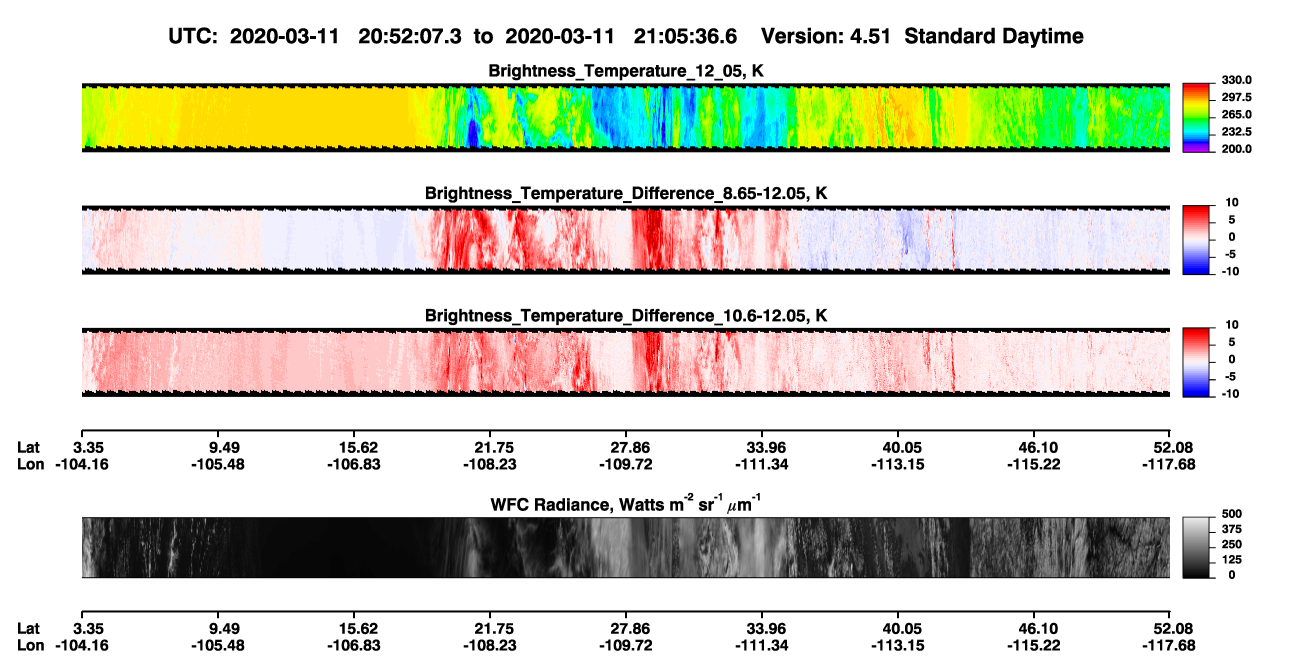Click latitude 27.86 on the axis above WFC Radiance
Screen dimensions: 1300x667
(x=626, y=447)
